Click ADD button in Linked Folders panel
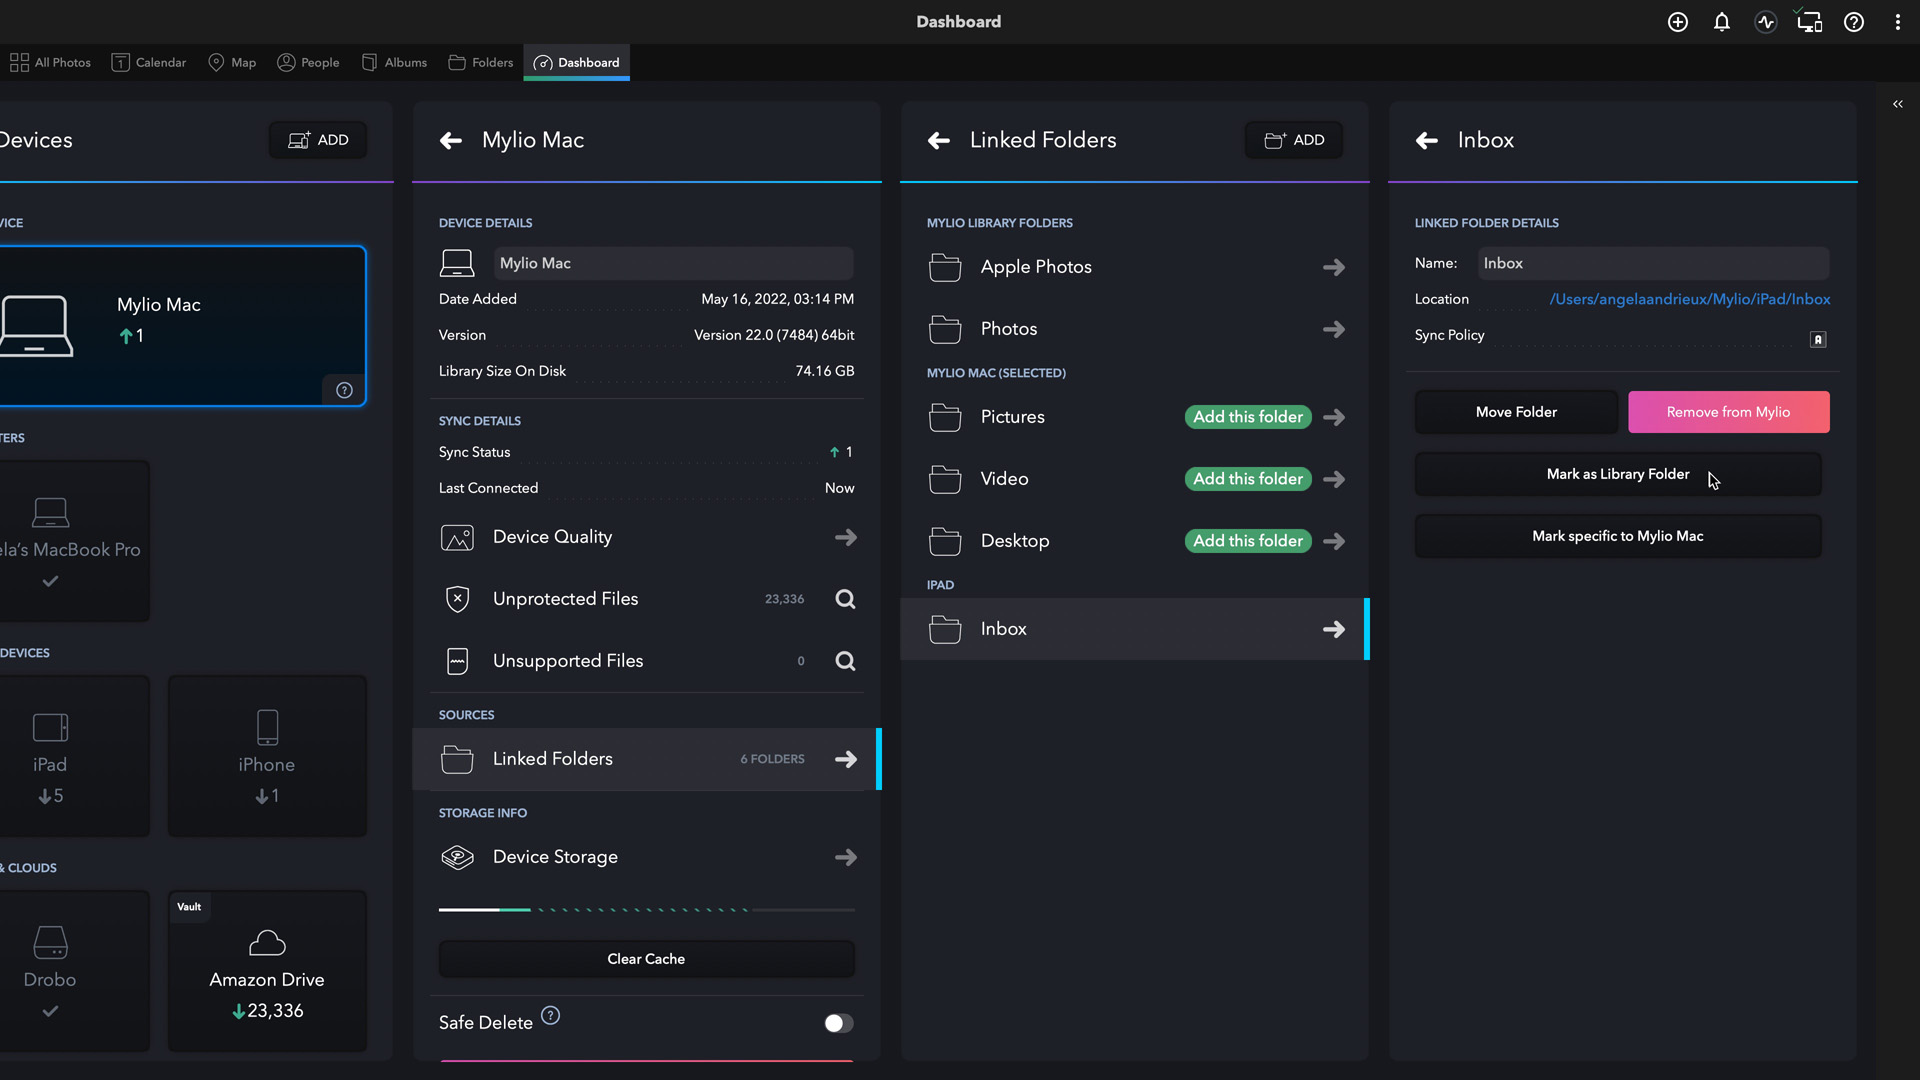This screenshot has width=1920, height=1080. pyautogui.click(x=1294, y=140)
